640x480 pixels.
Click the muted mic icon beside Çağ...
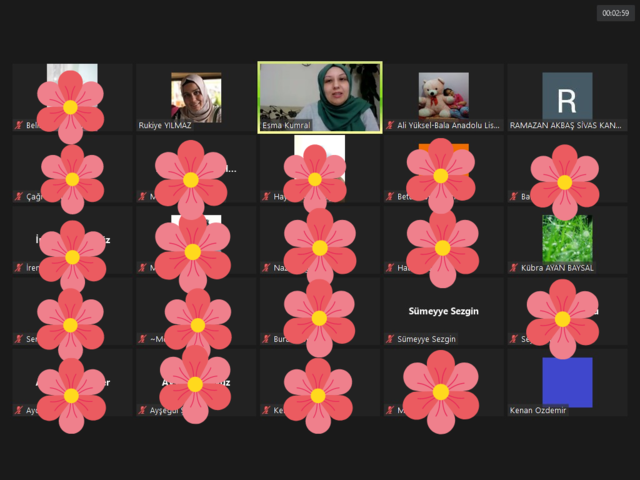click(x=18, y=196)
